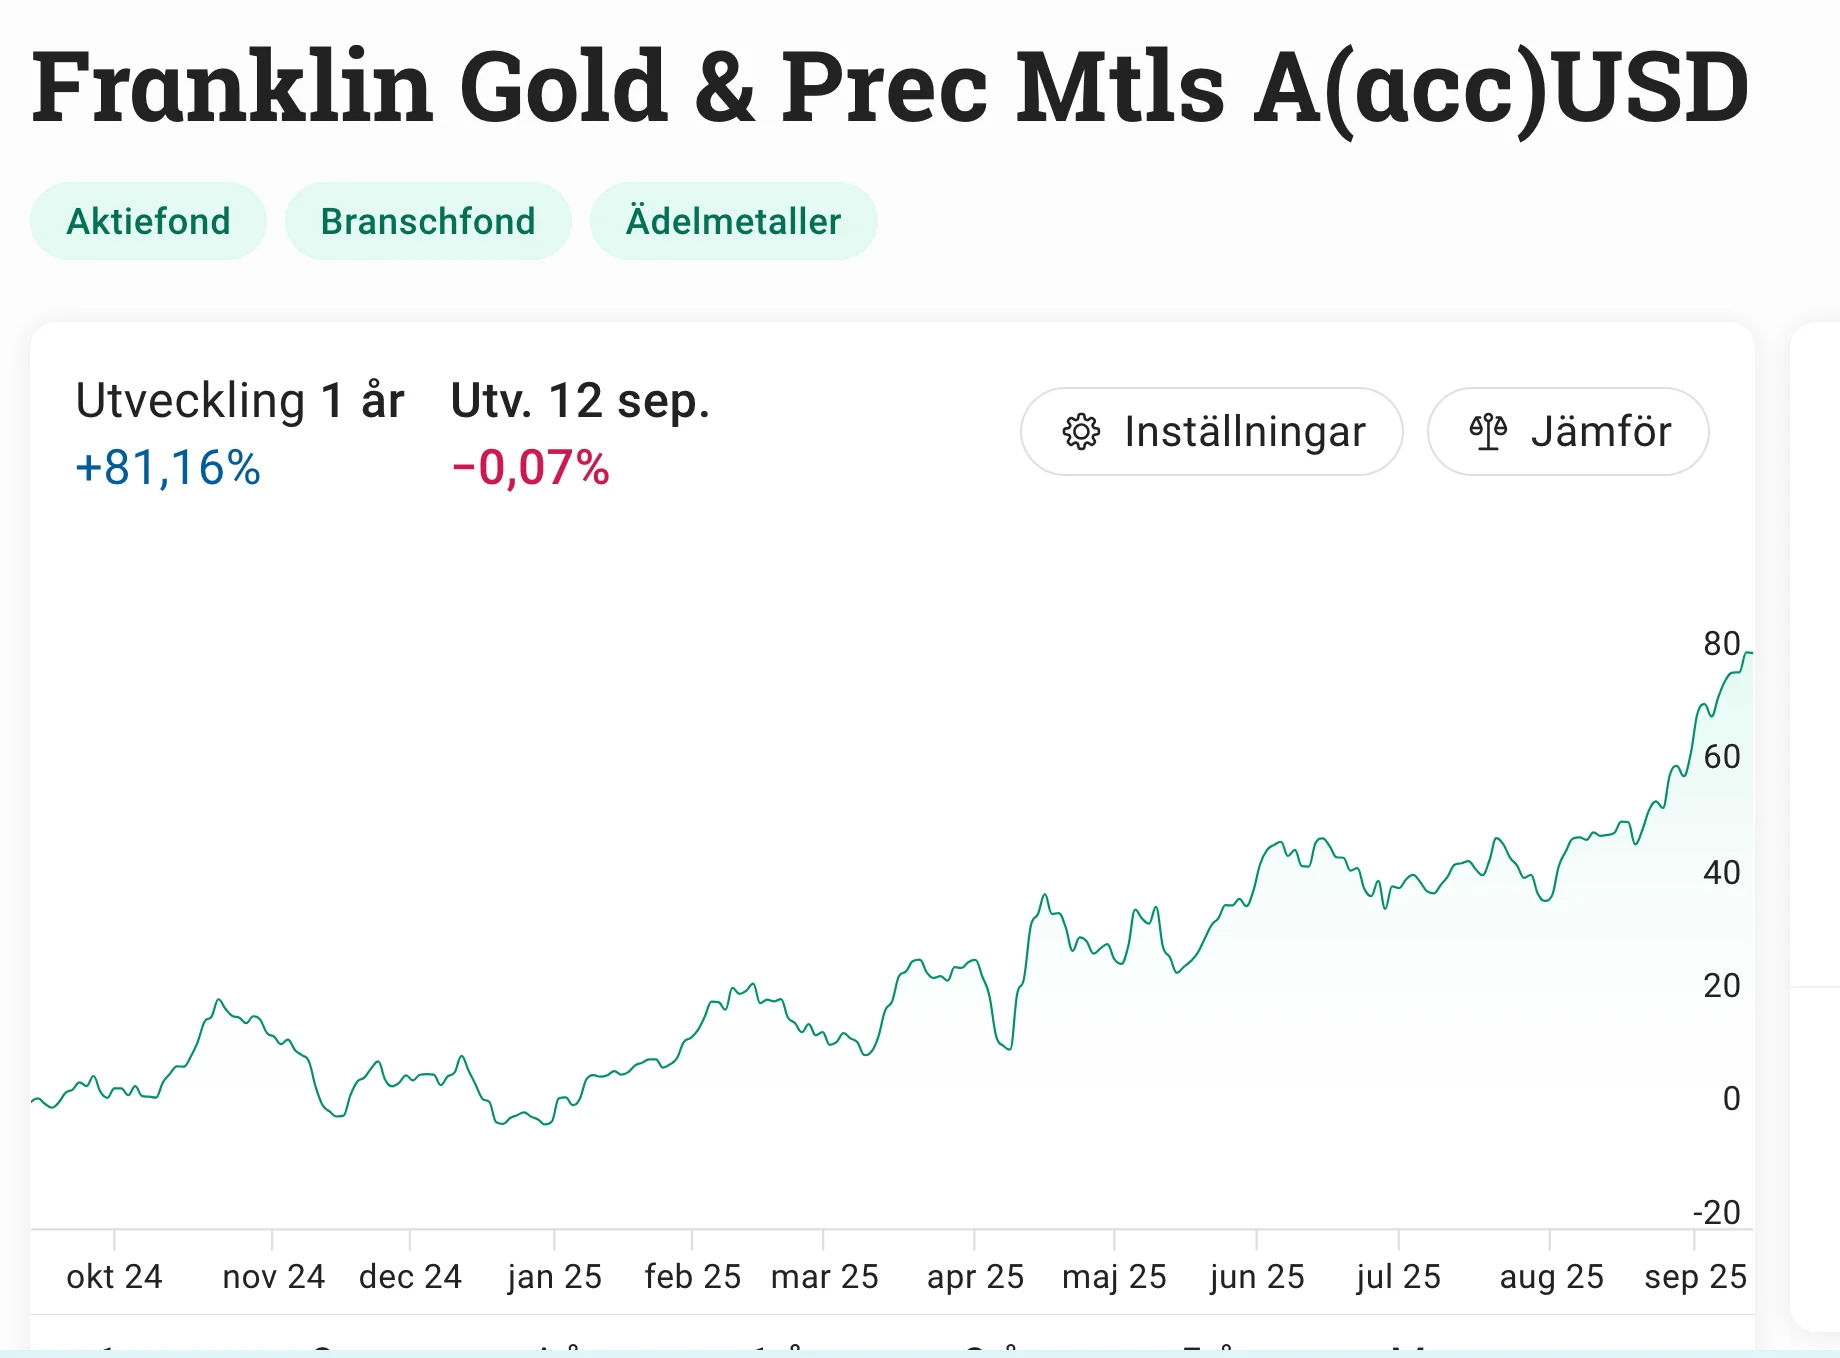Click the sep 25 axis label
The width and height of the screenshot is (1840, 1358).
pyautogui.click(x=1695, y=1277)
